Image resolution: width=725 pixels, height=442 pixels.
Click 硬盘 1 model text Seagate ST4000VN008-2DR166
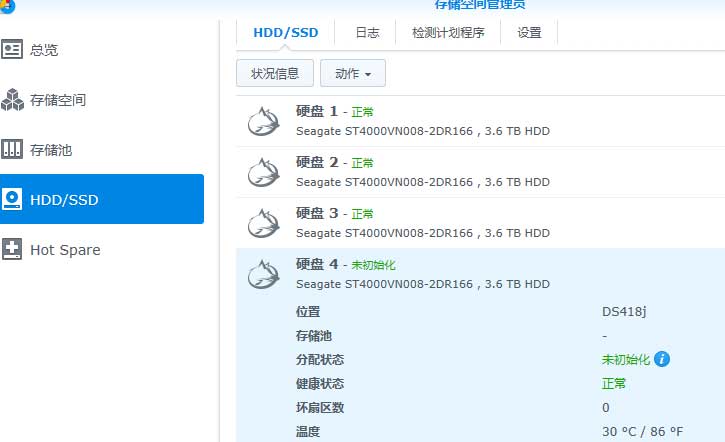click(x=385, y=131)
